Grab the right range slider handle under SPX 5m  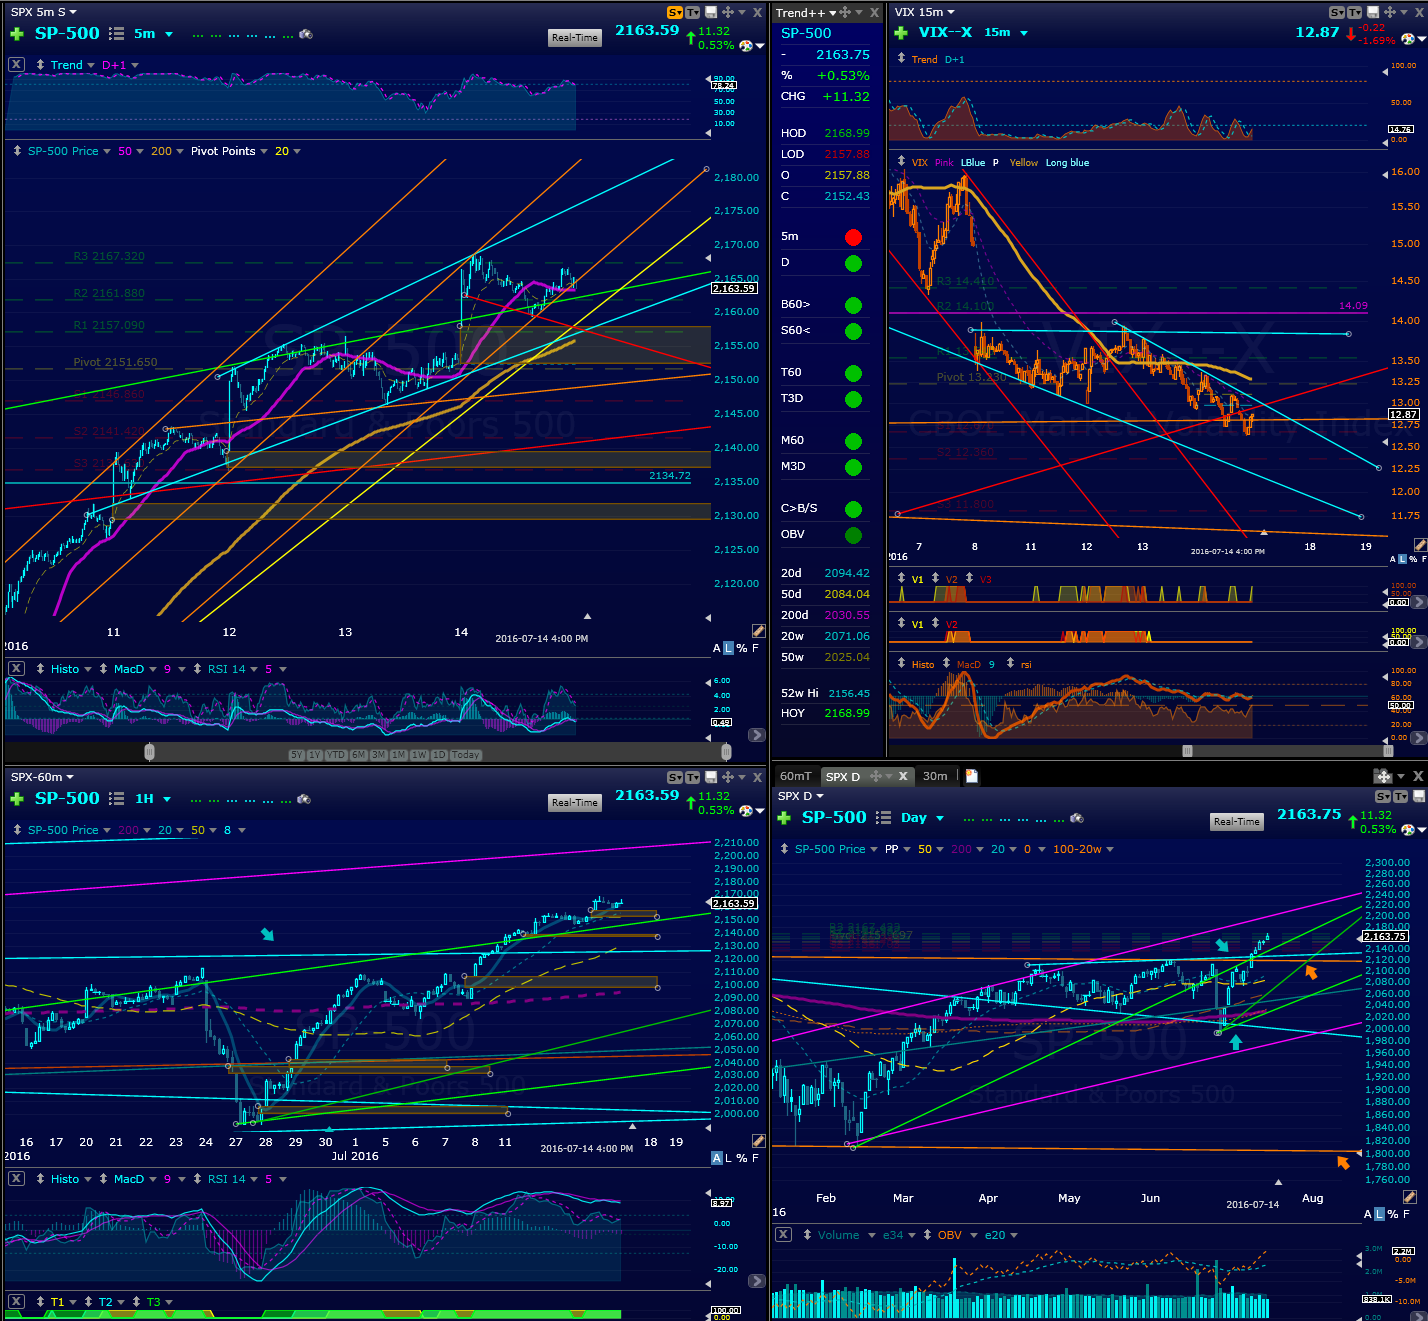[726, 752]
